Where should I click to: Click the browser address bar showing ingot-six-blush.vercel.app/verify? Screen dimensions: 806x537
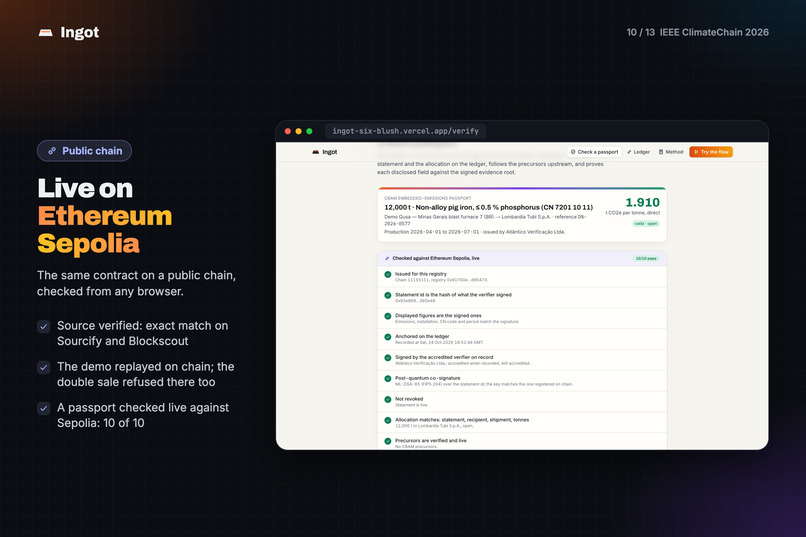[406, 131]
